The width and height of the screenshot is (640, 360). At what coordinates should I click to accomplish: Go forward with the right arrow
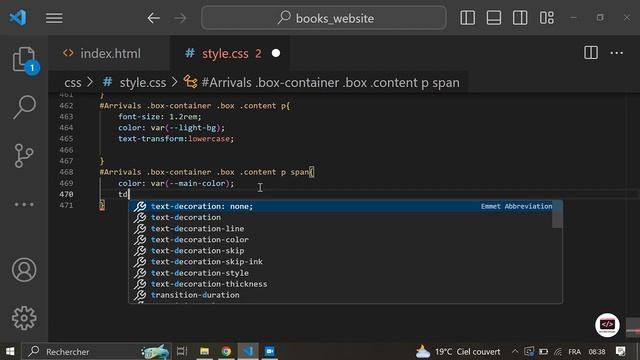pos(180,18)
